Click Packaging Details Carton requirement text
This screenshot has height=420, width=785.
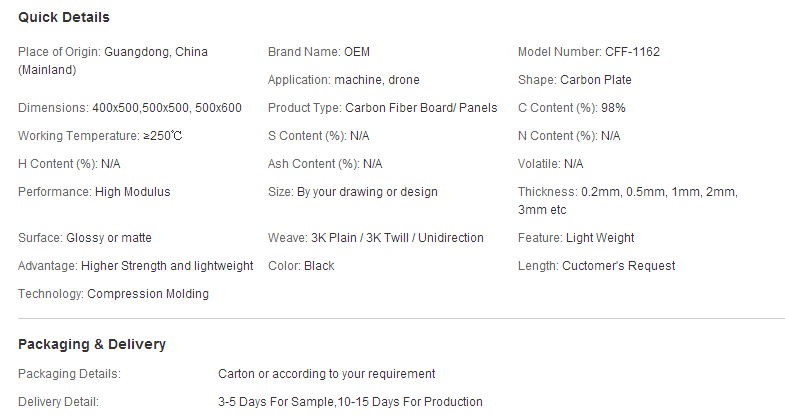coord(326,374)
